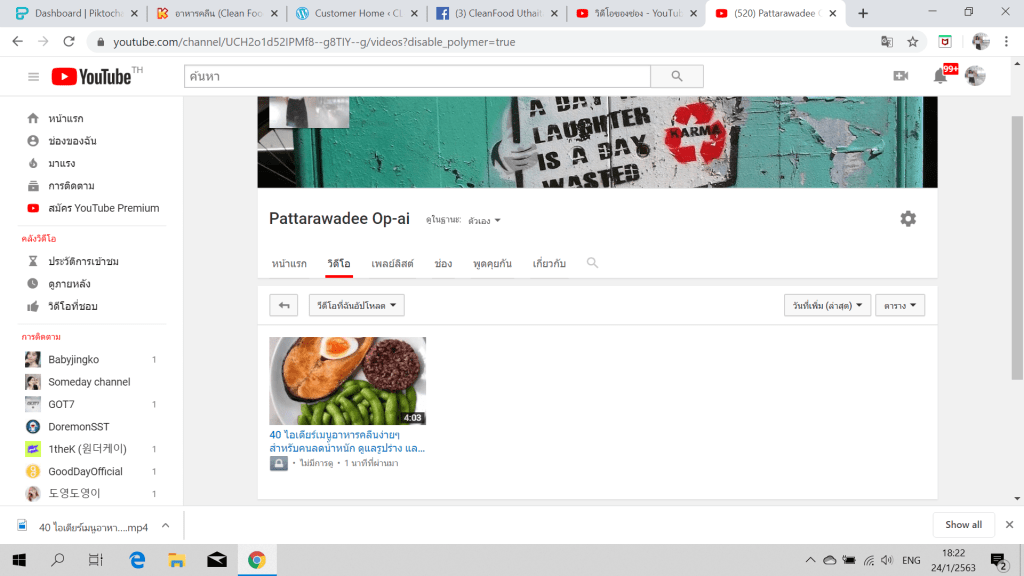This screenshot has height=576, width=1024.
Task: Expand the uploaded videos filter dropdown
Action: [x=356, y=305]
